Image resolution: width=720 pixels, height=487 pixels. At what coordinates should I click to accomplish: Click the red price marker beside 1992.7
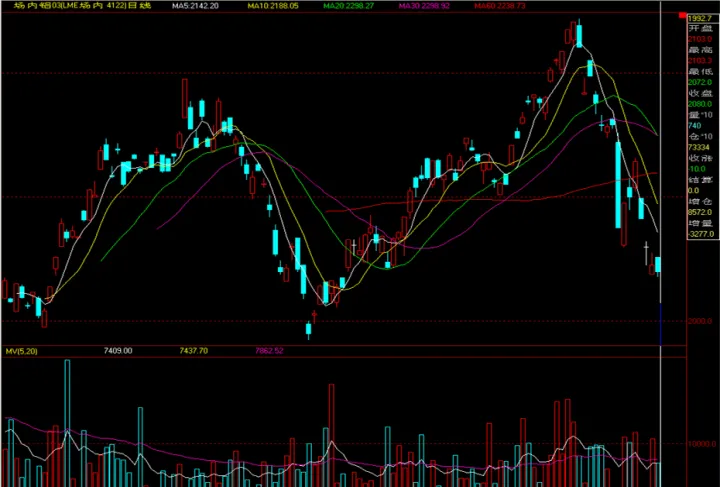pos(679,17)
